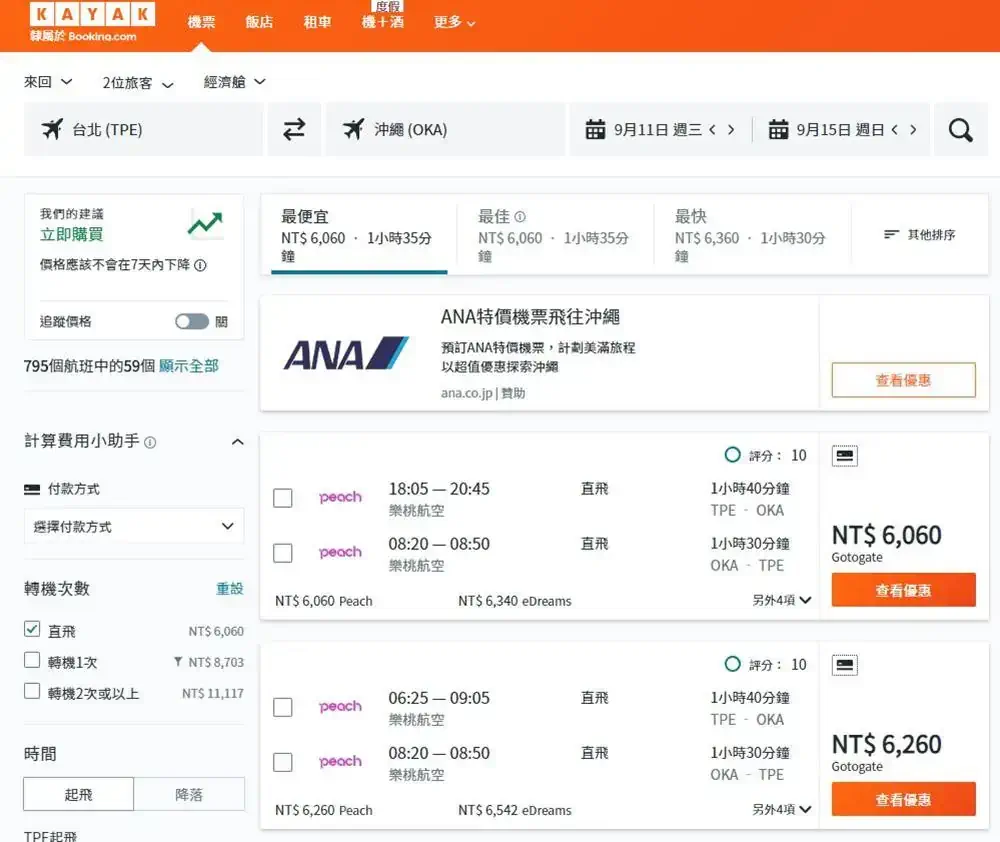Edit the 台北 (TPE) origin field

tap(143, 129)
